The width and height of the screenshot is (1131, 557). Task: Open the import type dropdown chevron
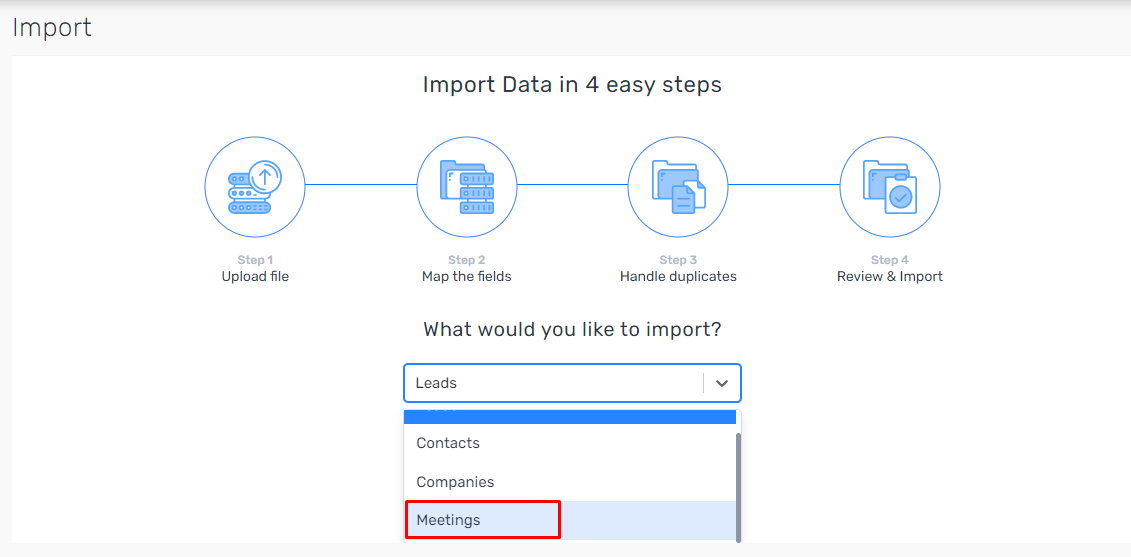click(x=722, y=383)
